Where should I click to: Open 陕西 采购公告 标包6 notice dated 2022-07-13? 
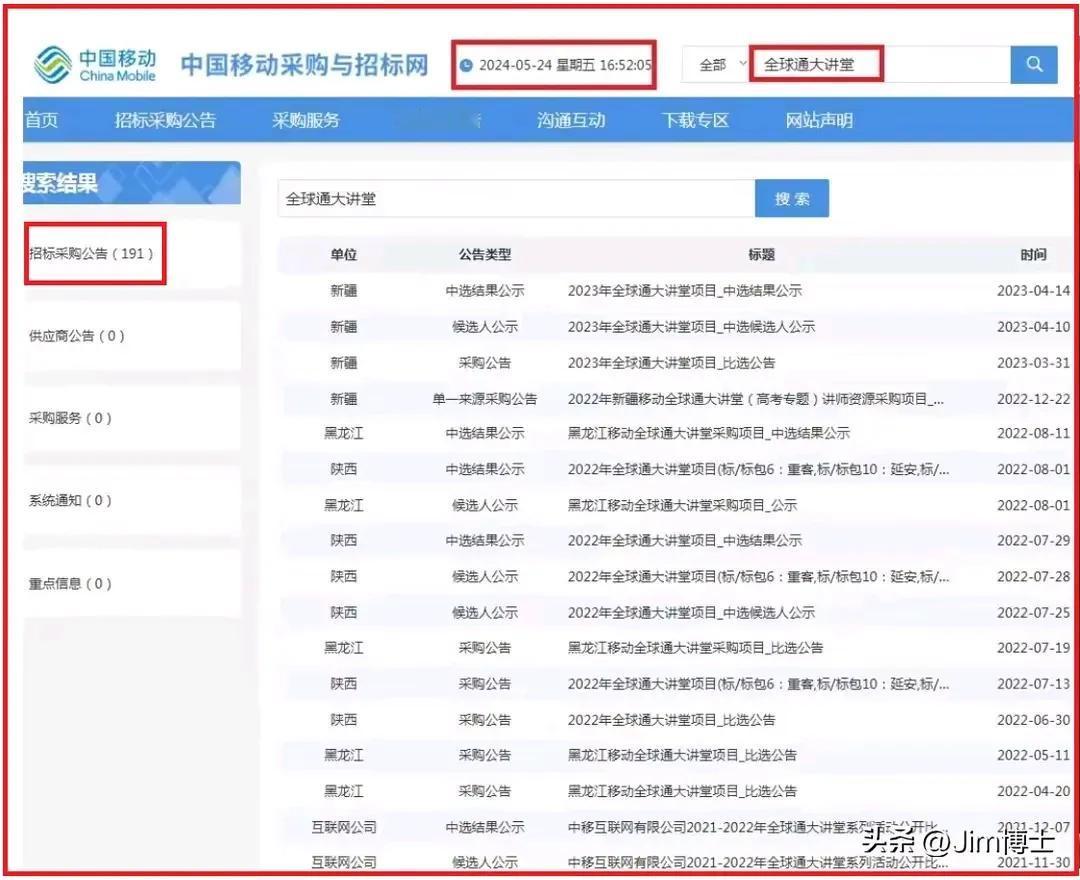(758, 684)
